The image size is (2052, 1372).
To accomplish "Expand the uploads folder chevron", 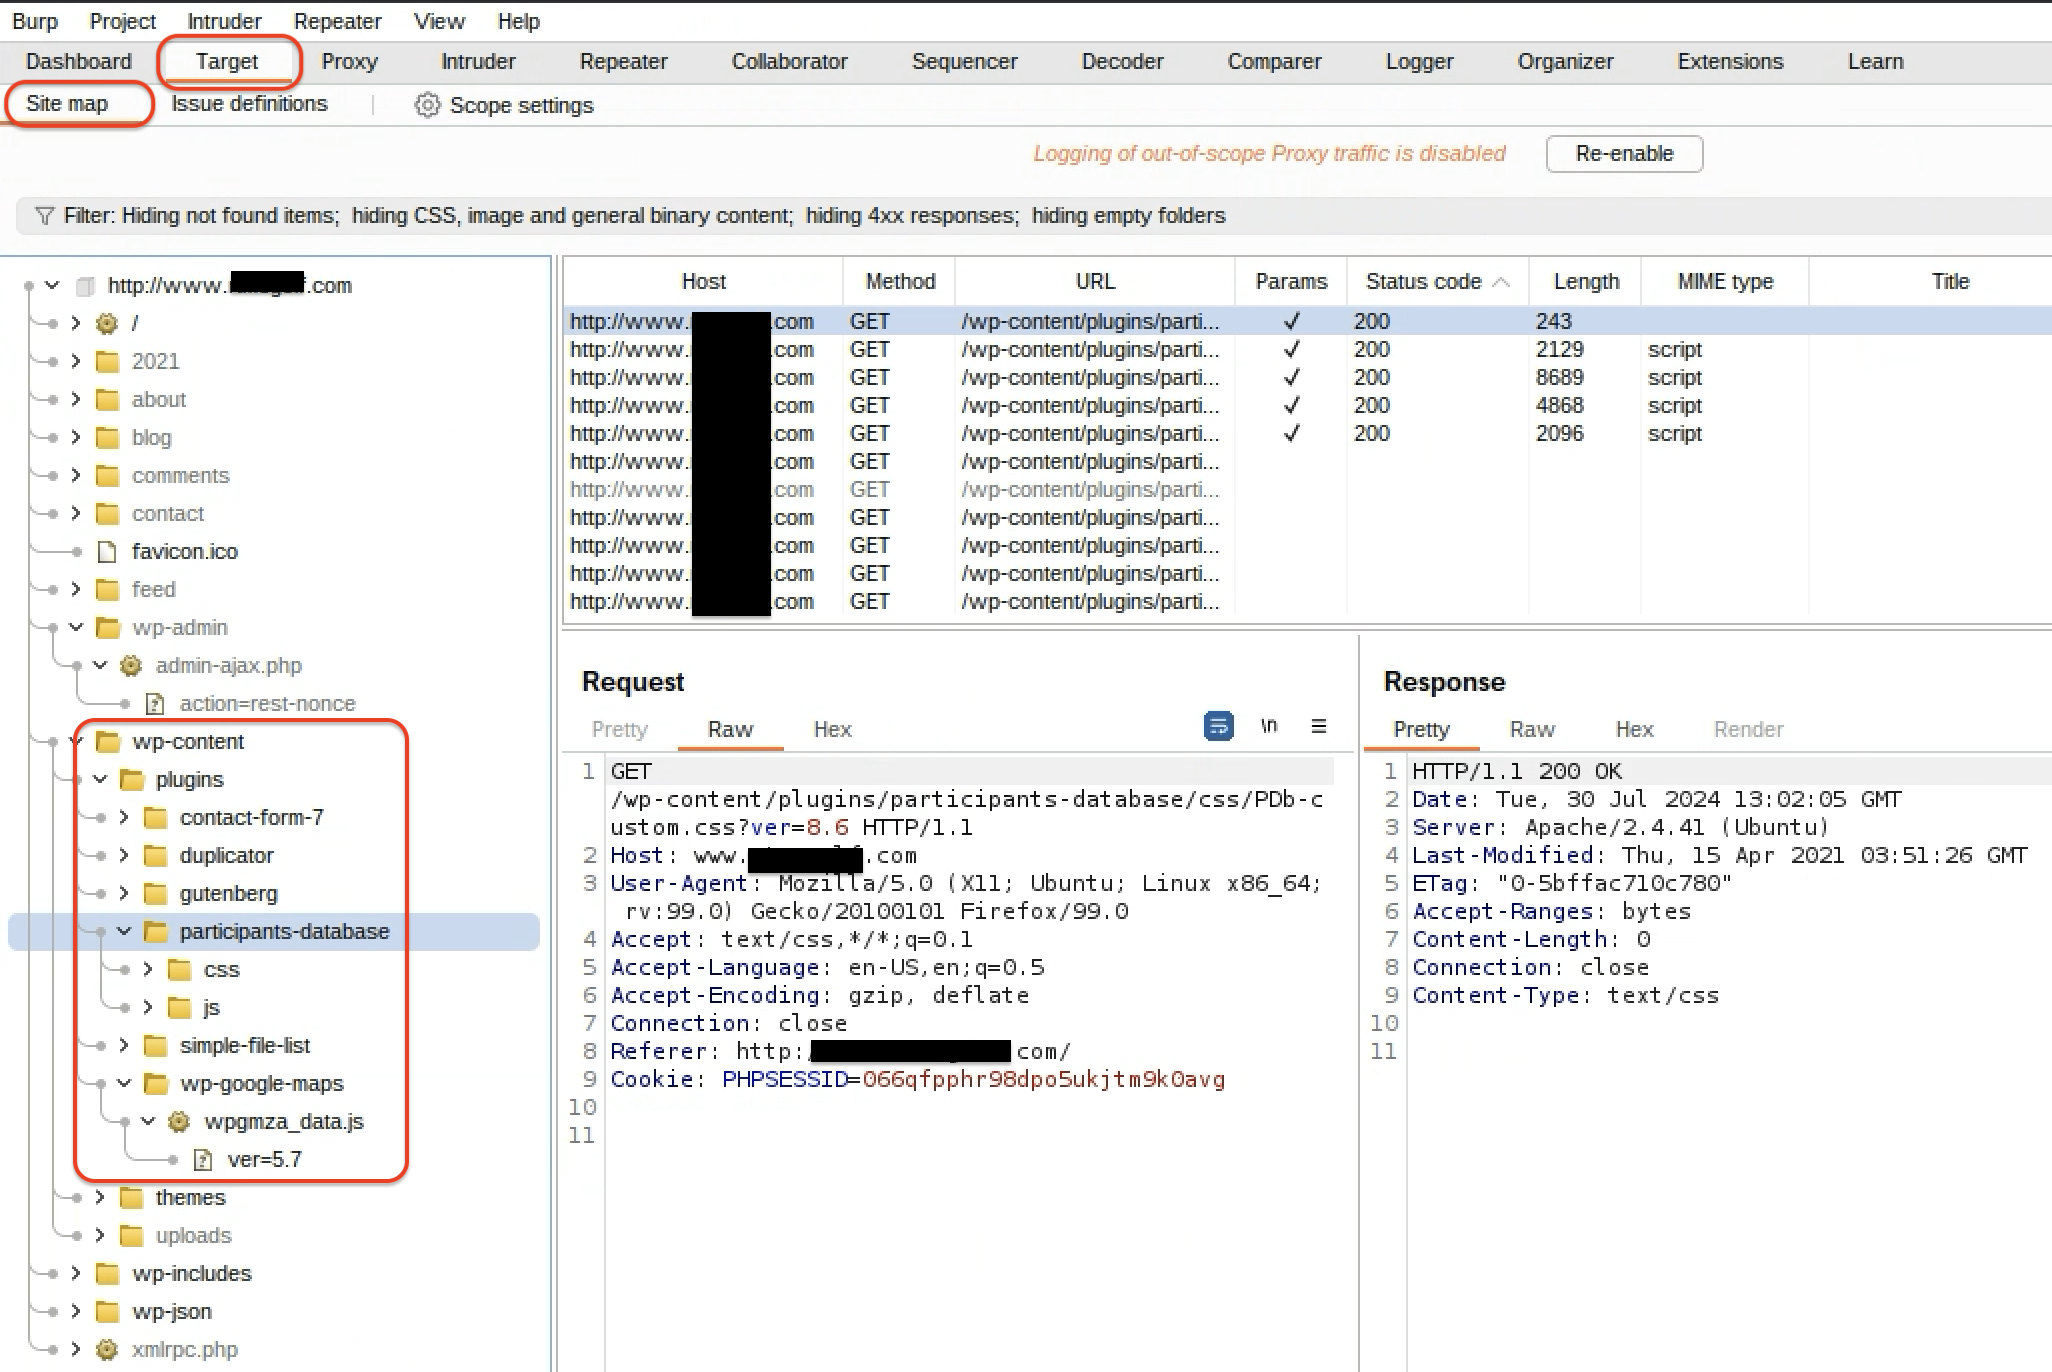I will pyautogui.click(x=100, y=1235).
